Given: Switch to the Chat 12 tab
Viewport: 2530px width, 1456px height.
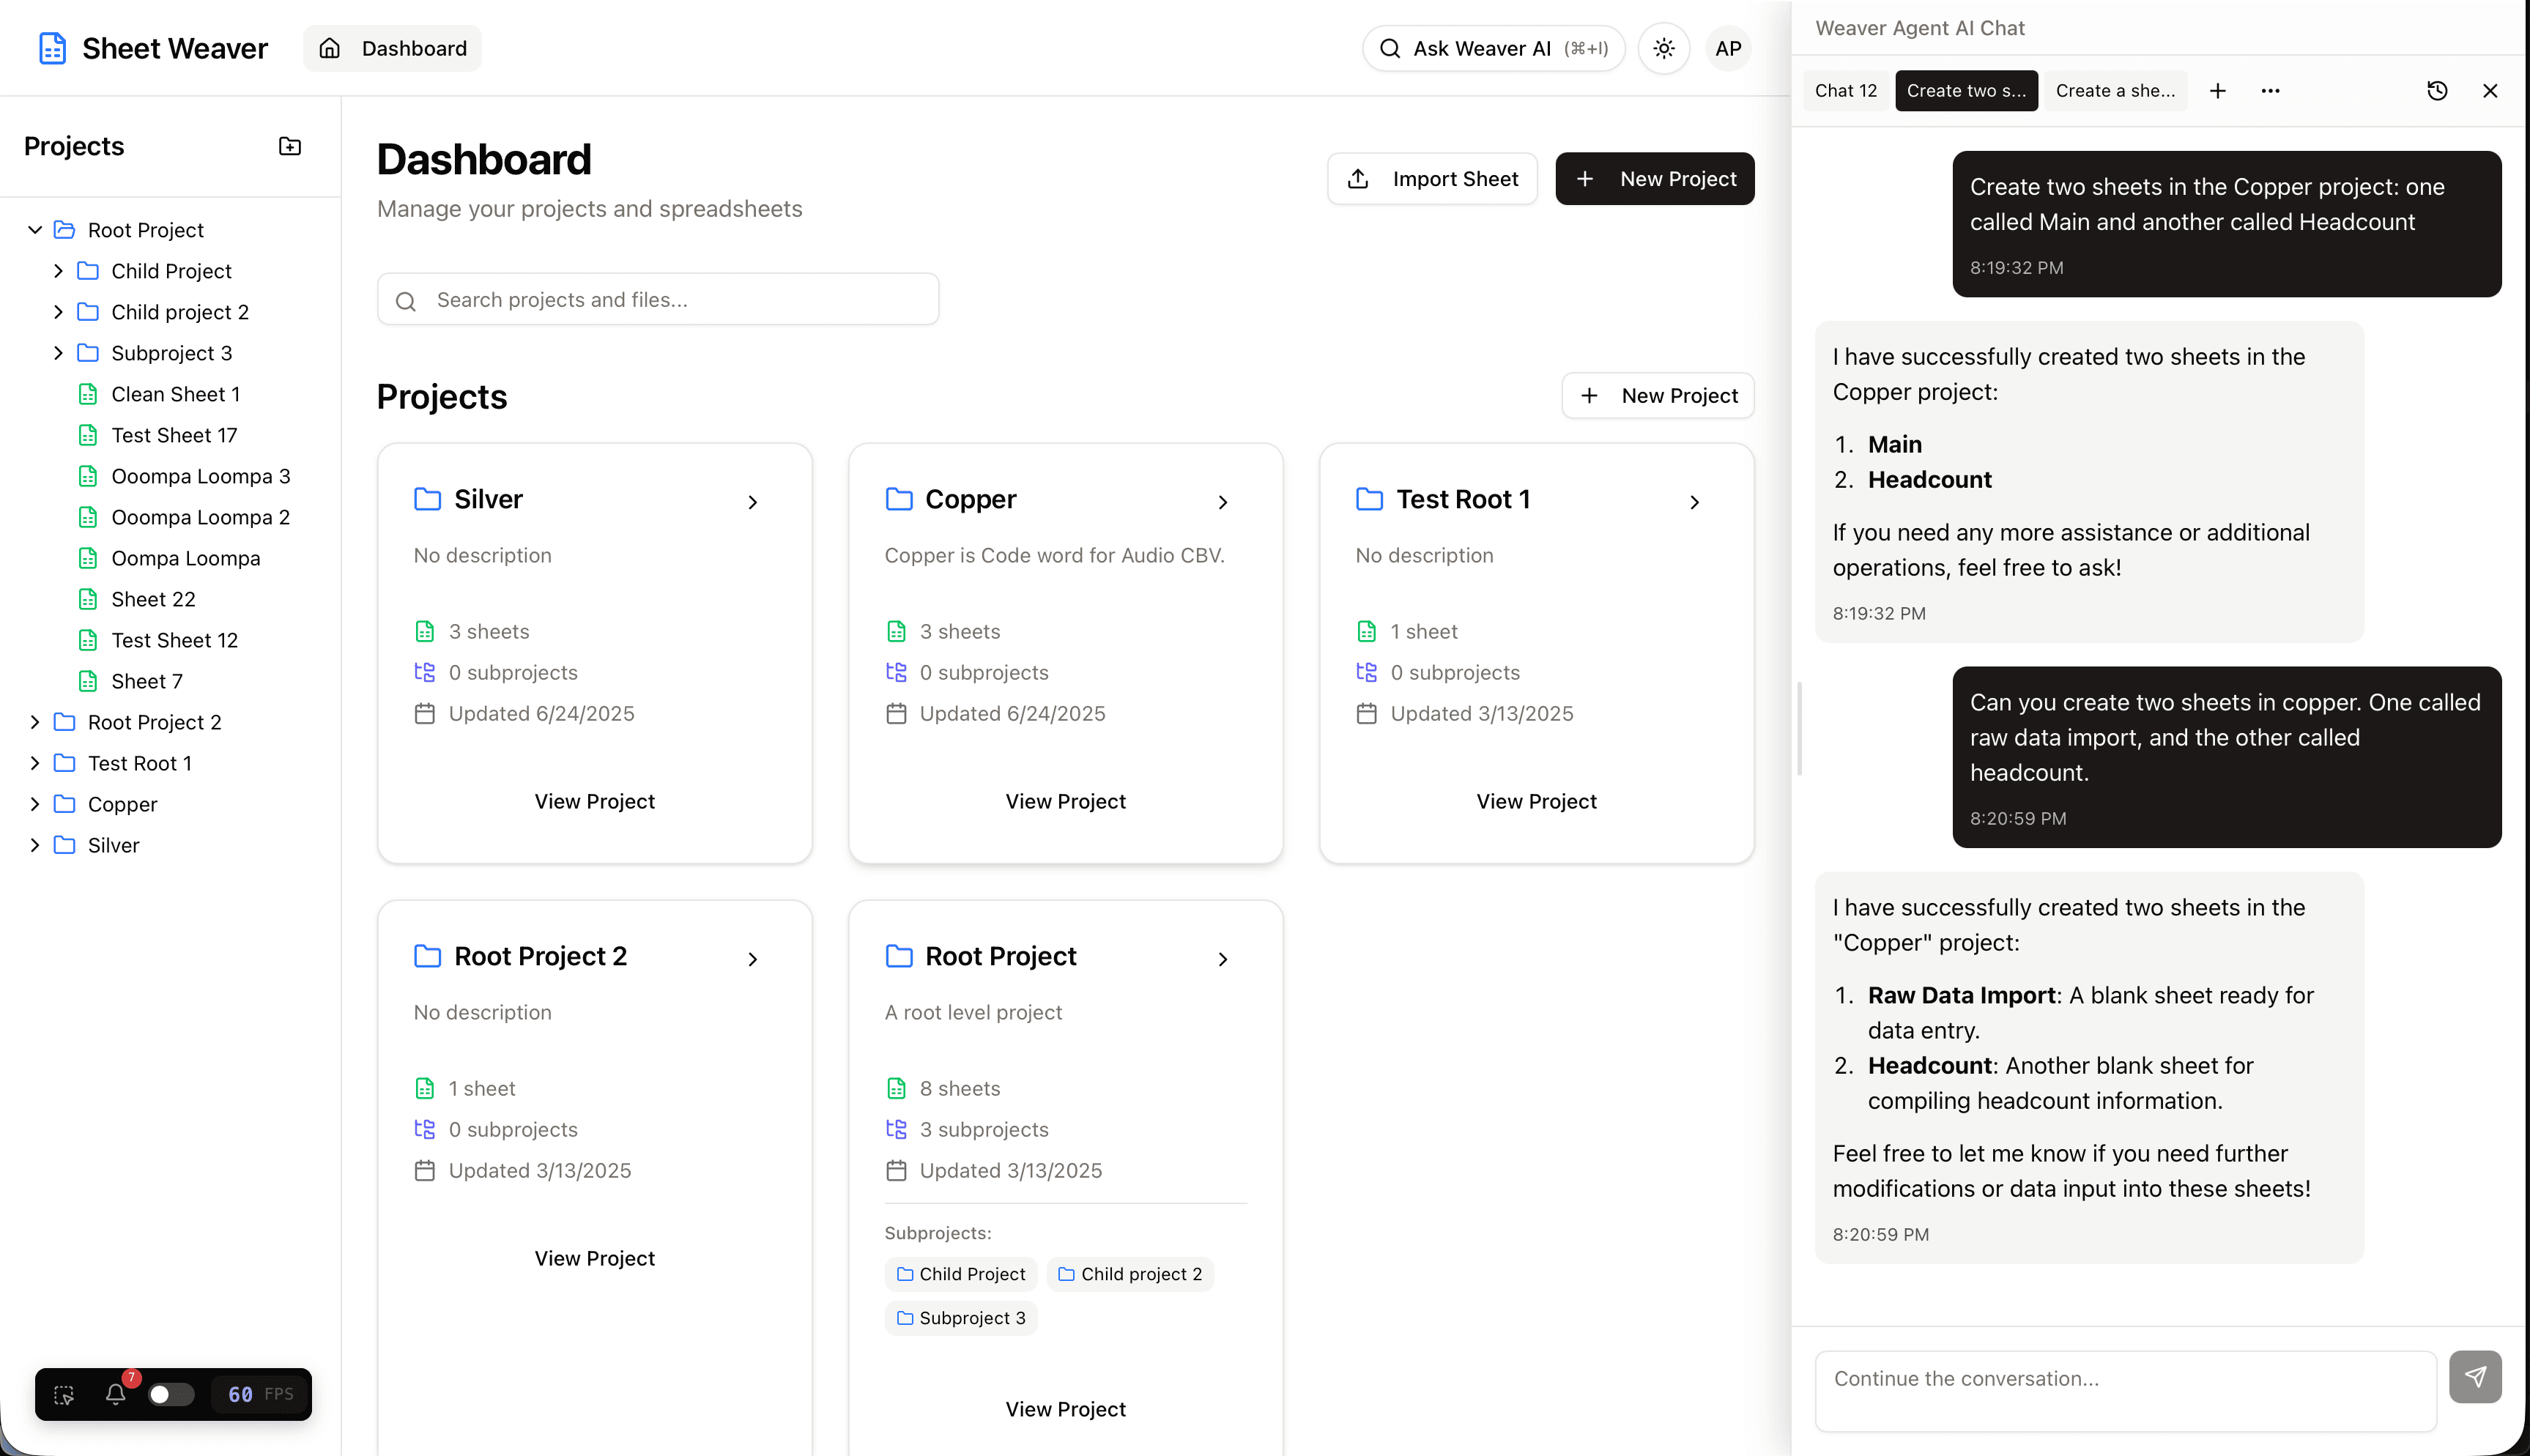Looking at the screenshot, I should coord(1845,90).
